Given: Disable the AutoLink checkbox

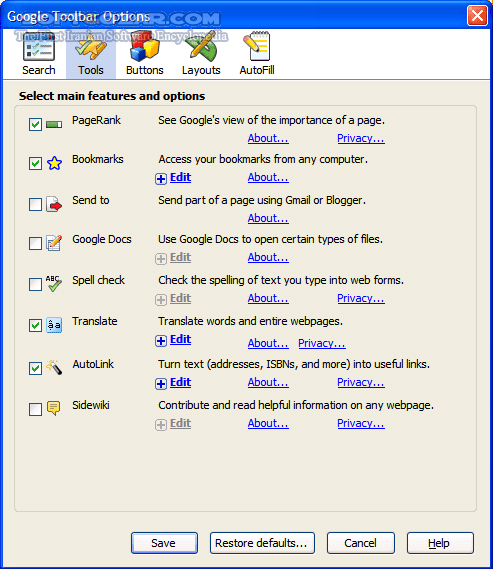Looking at the screenshot, I should coord(35,368).
